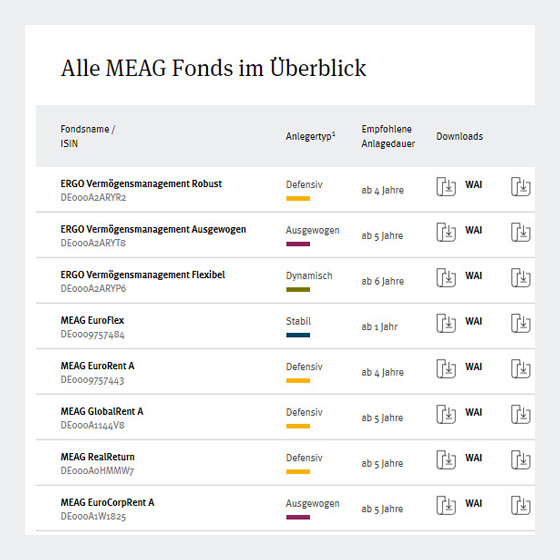Screen dimensions: 560x560
Task: Open ERGO Vermögensmanagement Flexibel fund link
Action: tap(143, 275)
